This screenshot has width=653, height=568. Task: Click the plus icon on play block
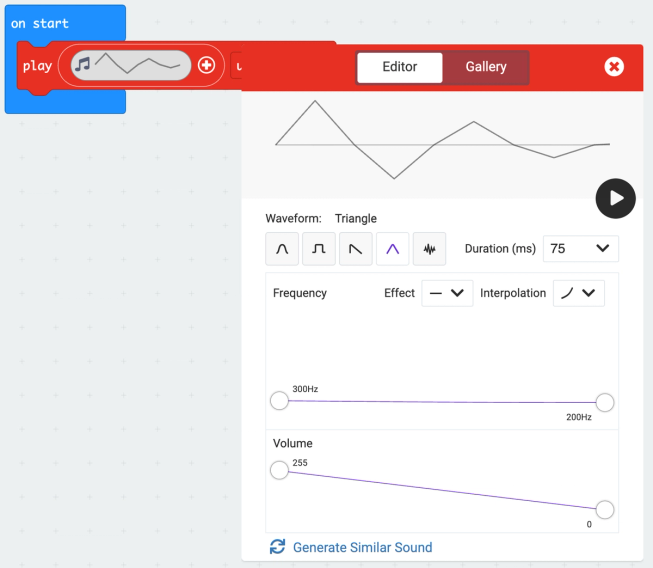(x=207, y=65)
